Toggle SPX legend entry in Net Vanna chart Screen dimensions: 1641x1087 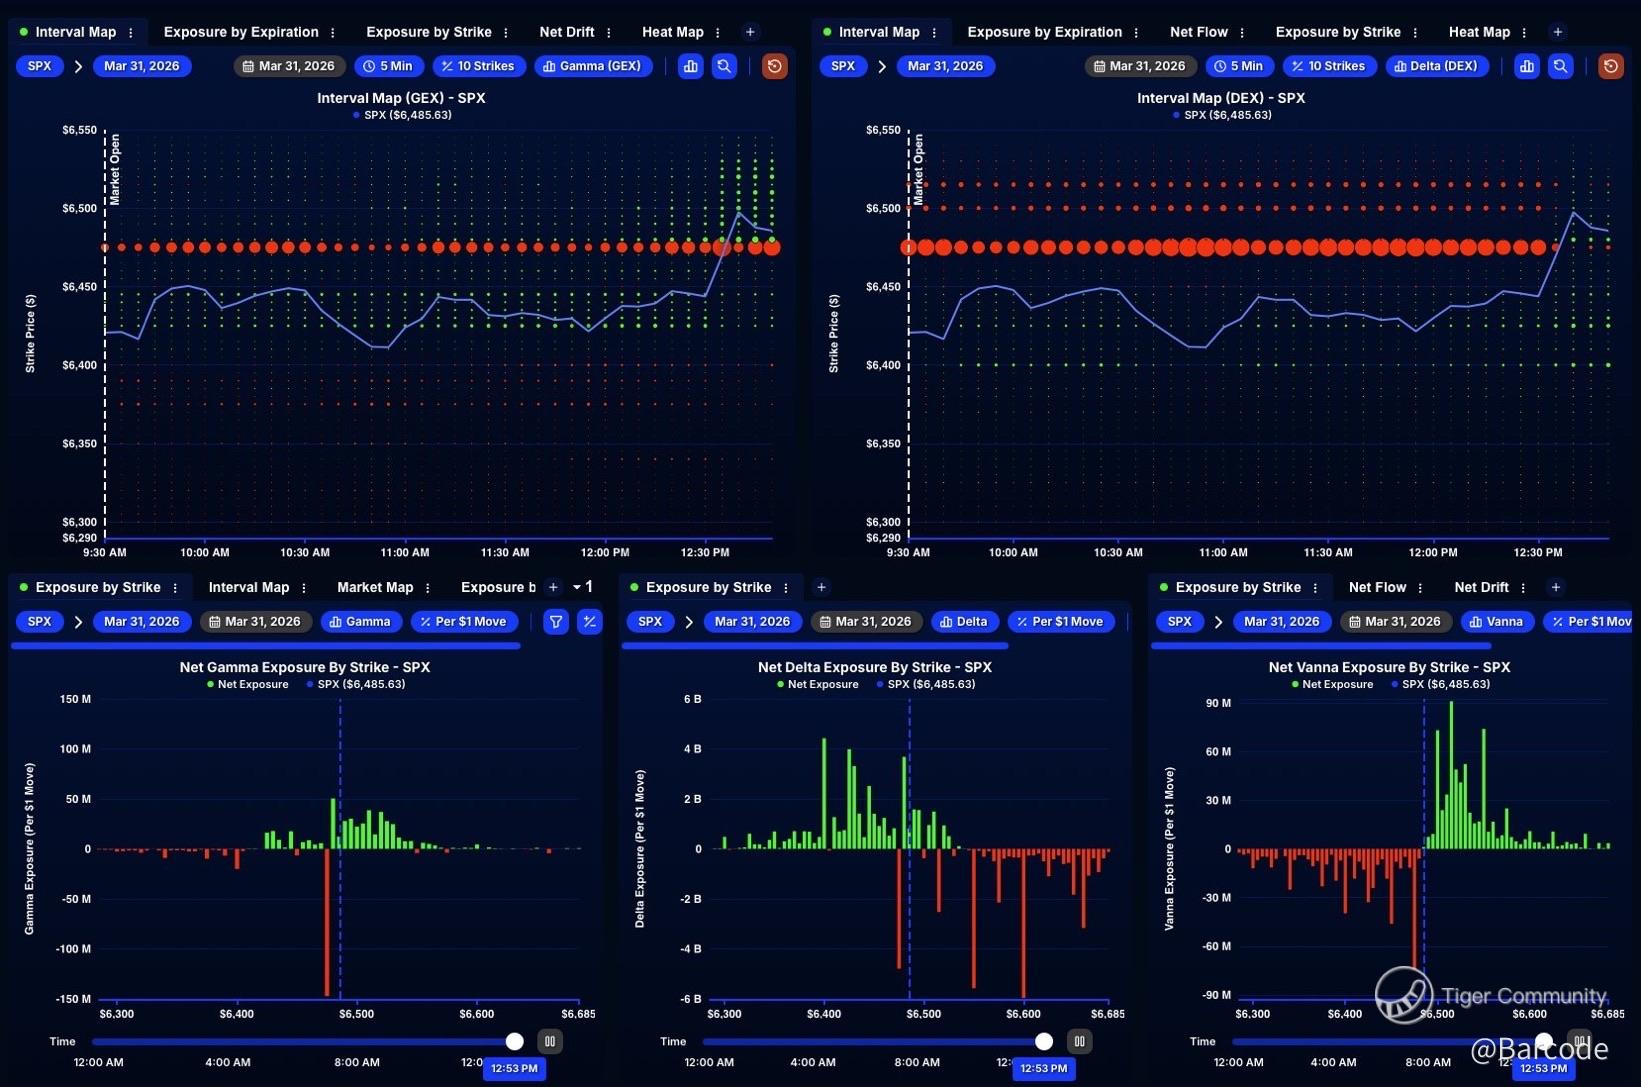pos(1441,684)
